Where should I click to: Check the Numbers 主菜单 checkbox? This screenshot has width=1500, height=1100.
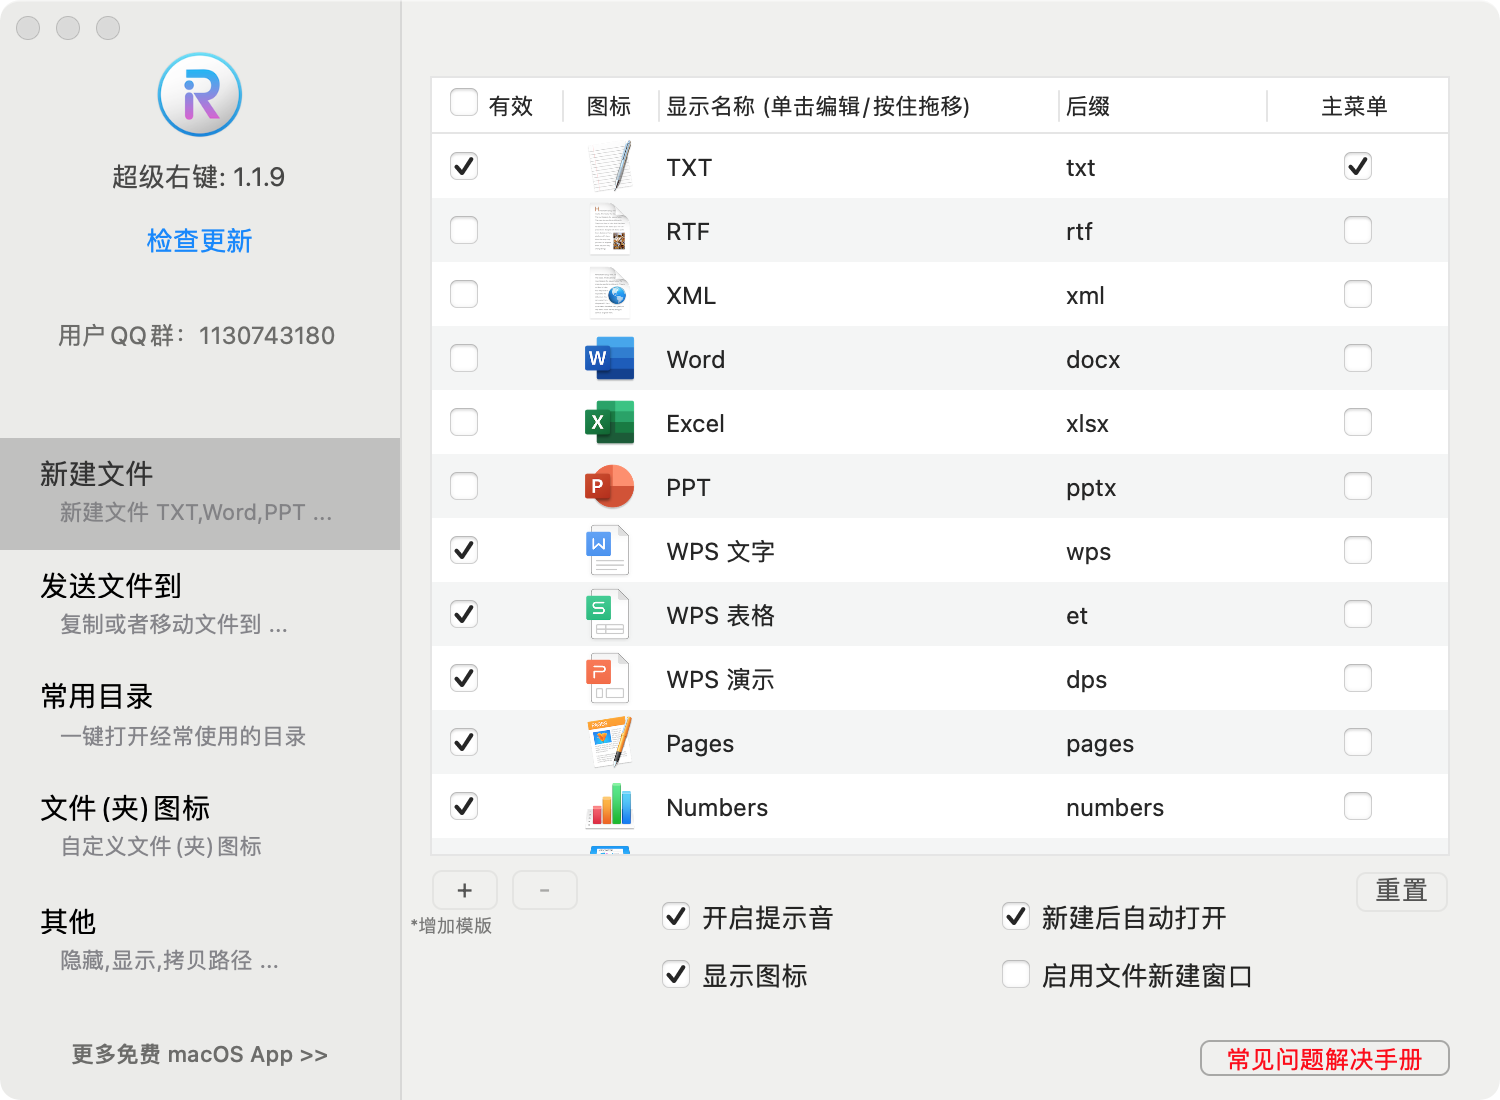point(1358,806)
